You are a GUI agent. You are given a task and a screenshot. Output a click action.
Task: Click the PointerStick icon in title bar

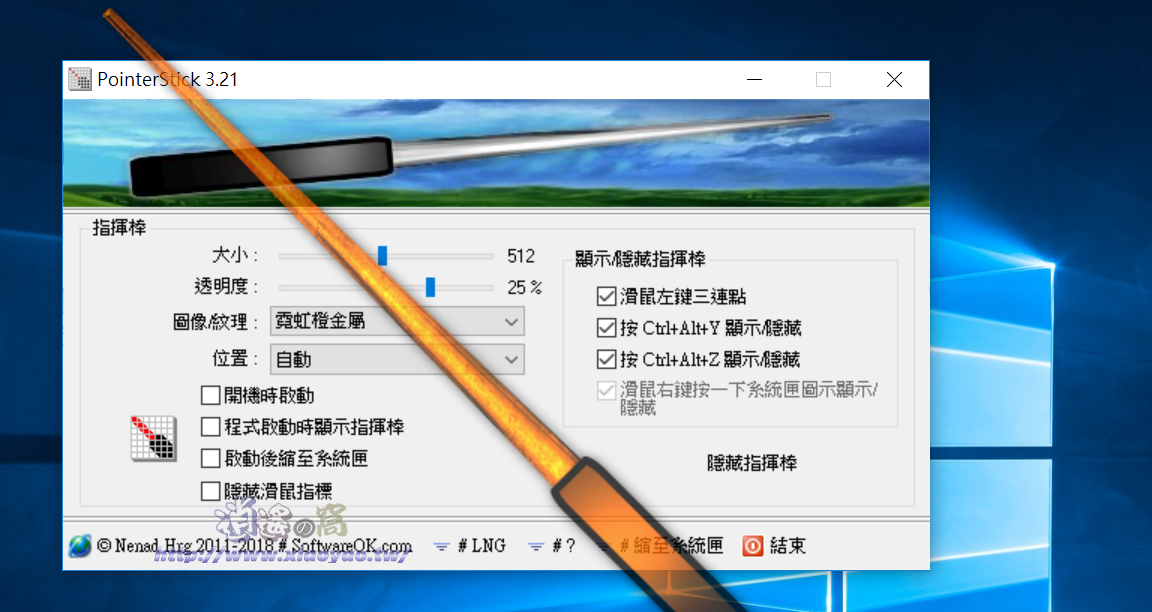[x=79, y=79]
